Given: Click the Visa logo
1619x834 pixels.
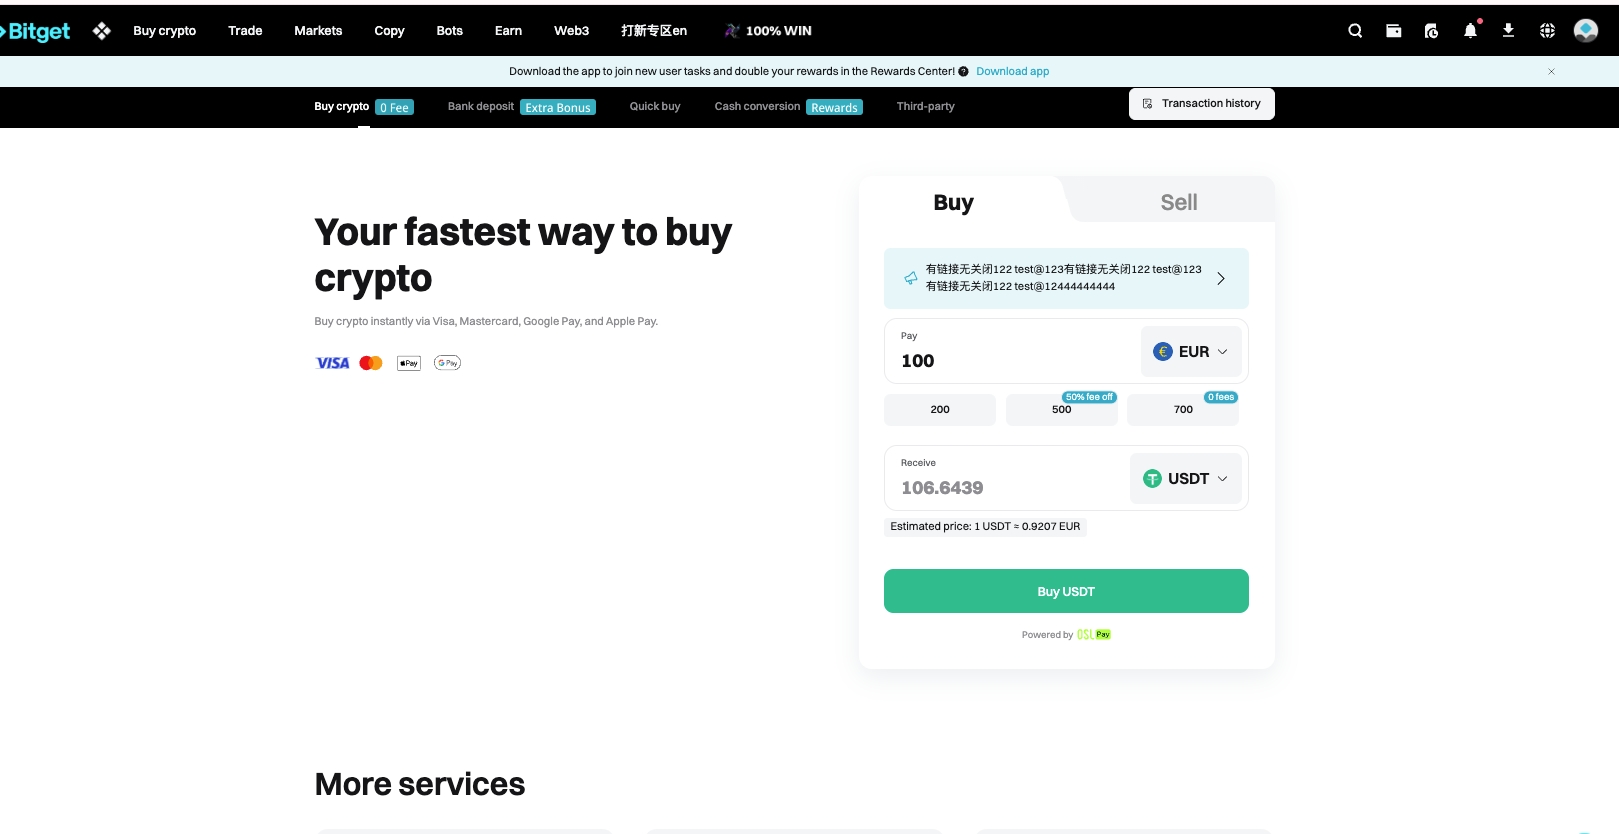Looking at the screenshot, I should (x=332, y=363).
